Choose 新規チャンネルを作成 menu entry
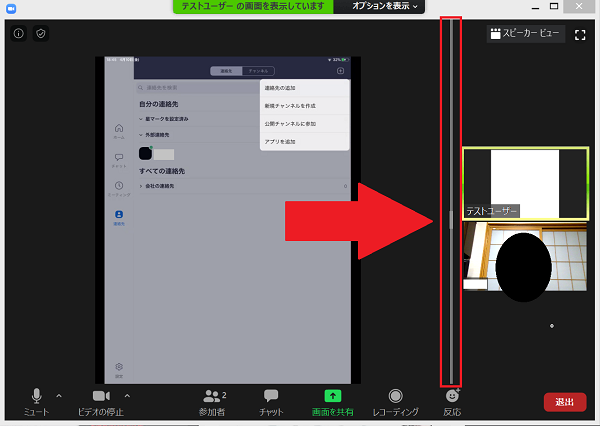This screenshot has width=600, height=426. pos(305,106)
